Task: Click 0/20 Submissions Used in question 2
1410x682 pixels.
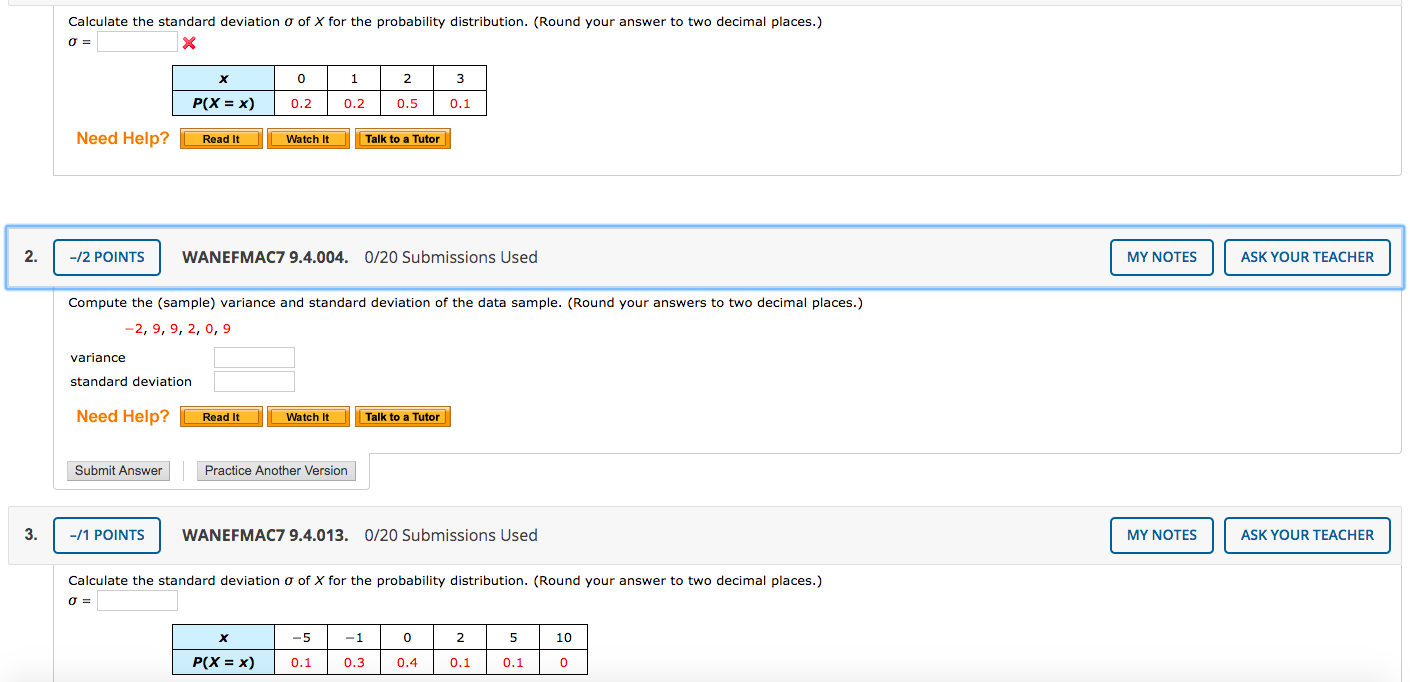Action: pyautogui.click(x=451, y=257)
